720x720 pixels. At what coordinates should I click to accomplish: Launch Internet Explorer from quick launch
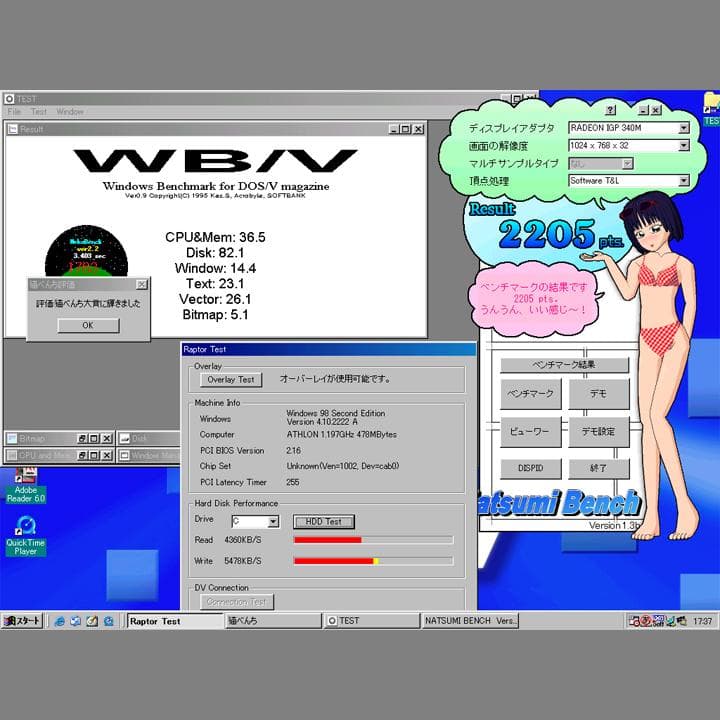59,621
